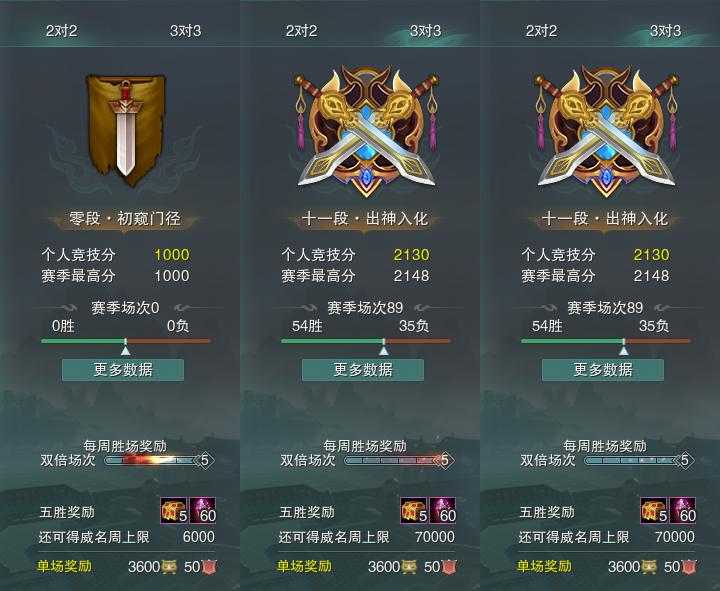Click the win-loss ratio bar marker in middle panel
Viewport: 720px width, 591px height.
click(x=384, y=350)
